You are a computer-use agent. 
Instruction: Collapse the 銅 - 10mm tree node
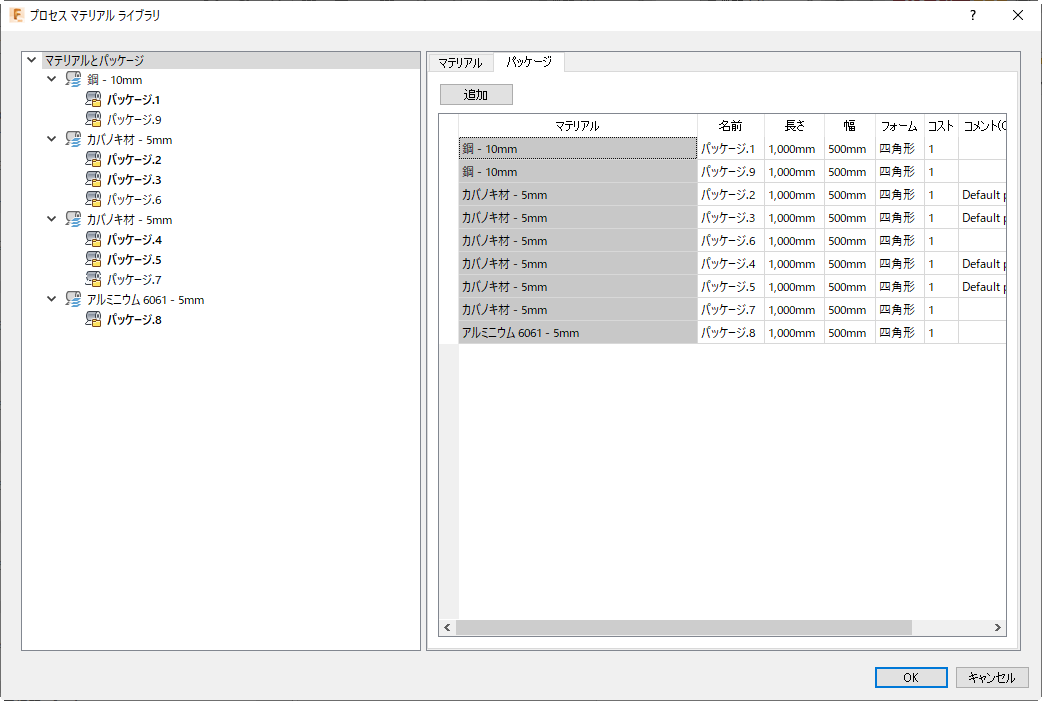point(51,79)
